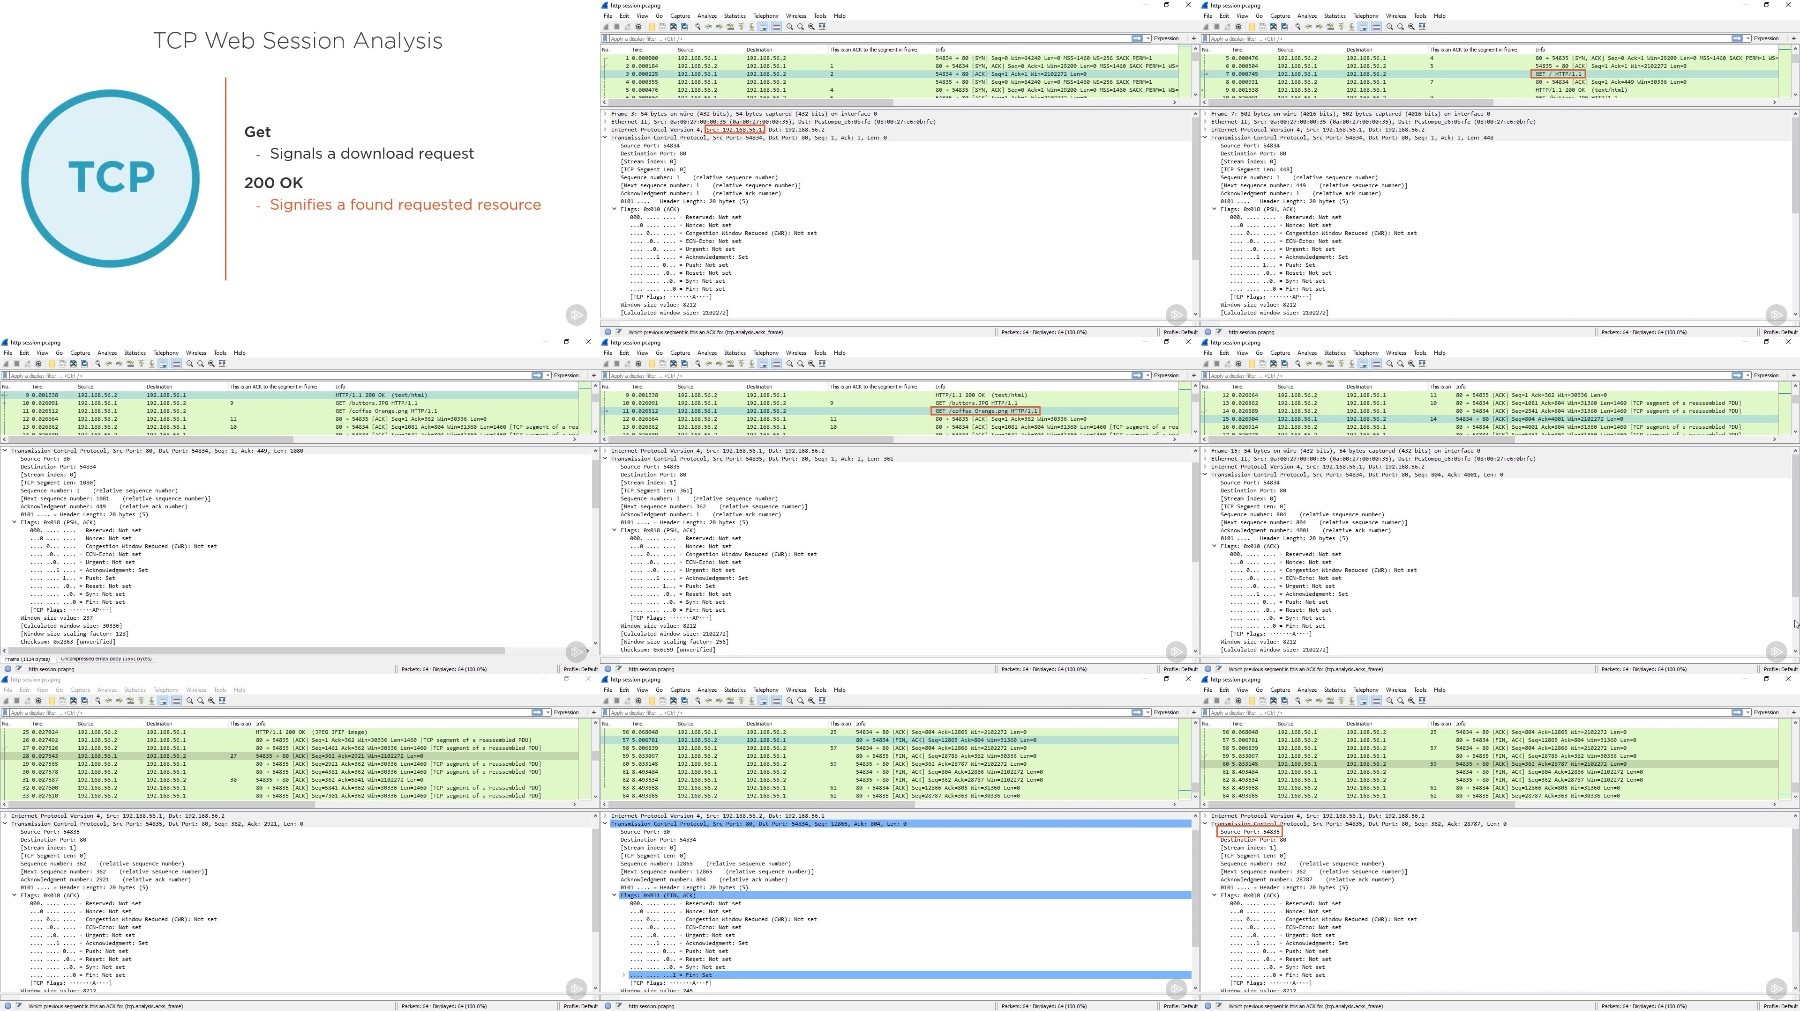Click display filter field, window with packet 28 selected
The image size is (1800, 1011).
click(x=270, y=712)
